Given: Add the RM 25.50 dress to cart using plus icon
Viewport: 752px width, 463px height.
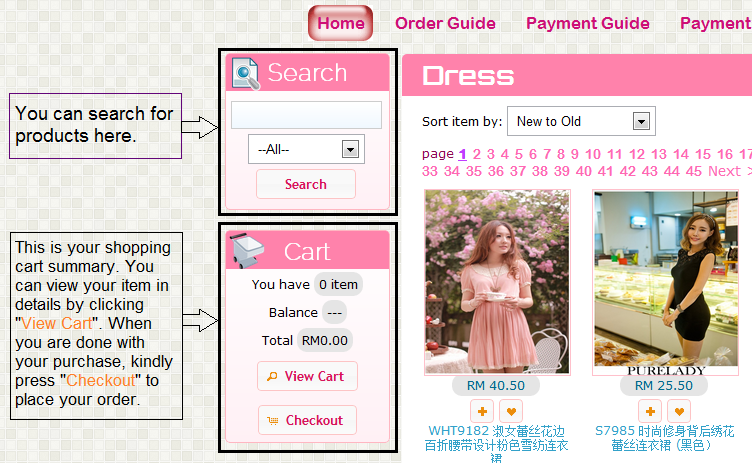Looking at the screenshot, I should (x=650, y=411).
